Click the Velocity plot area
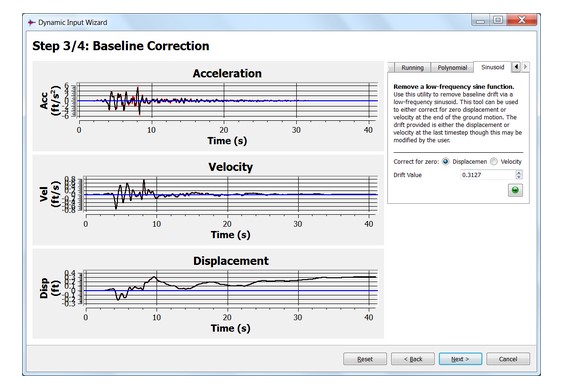Viewport: 587px width, 386px height. [x=232, y=195]
